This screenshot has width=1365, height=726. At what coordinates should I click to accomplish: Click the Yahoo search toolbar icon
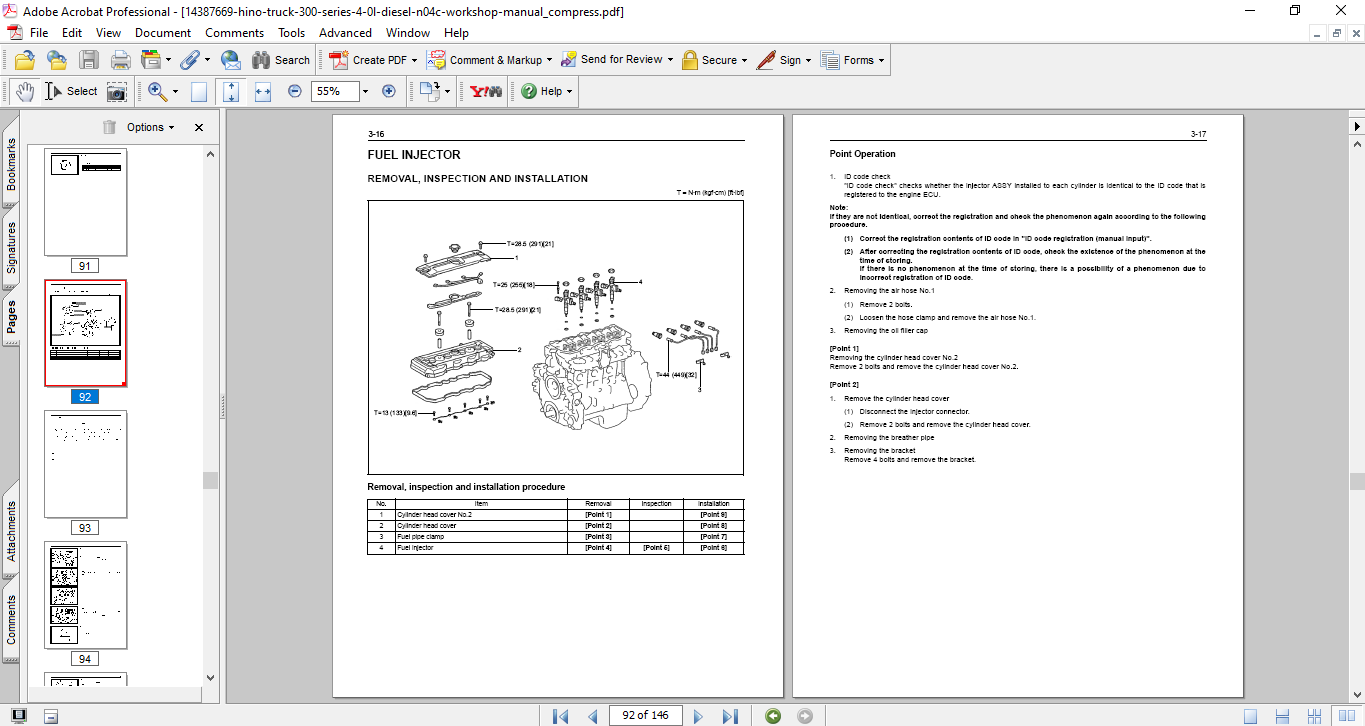(x=486, y=91)
